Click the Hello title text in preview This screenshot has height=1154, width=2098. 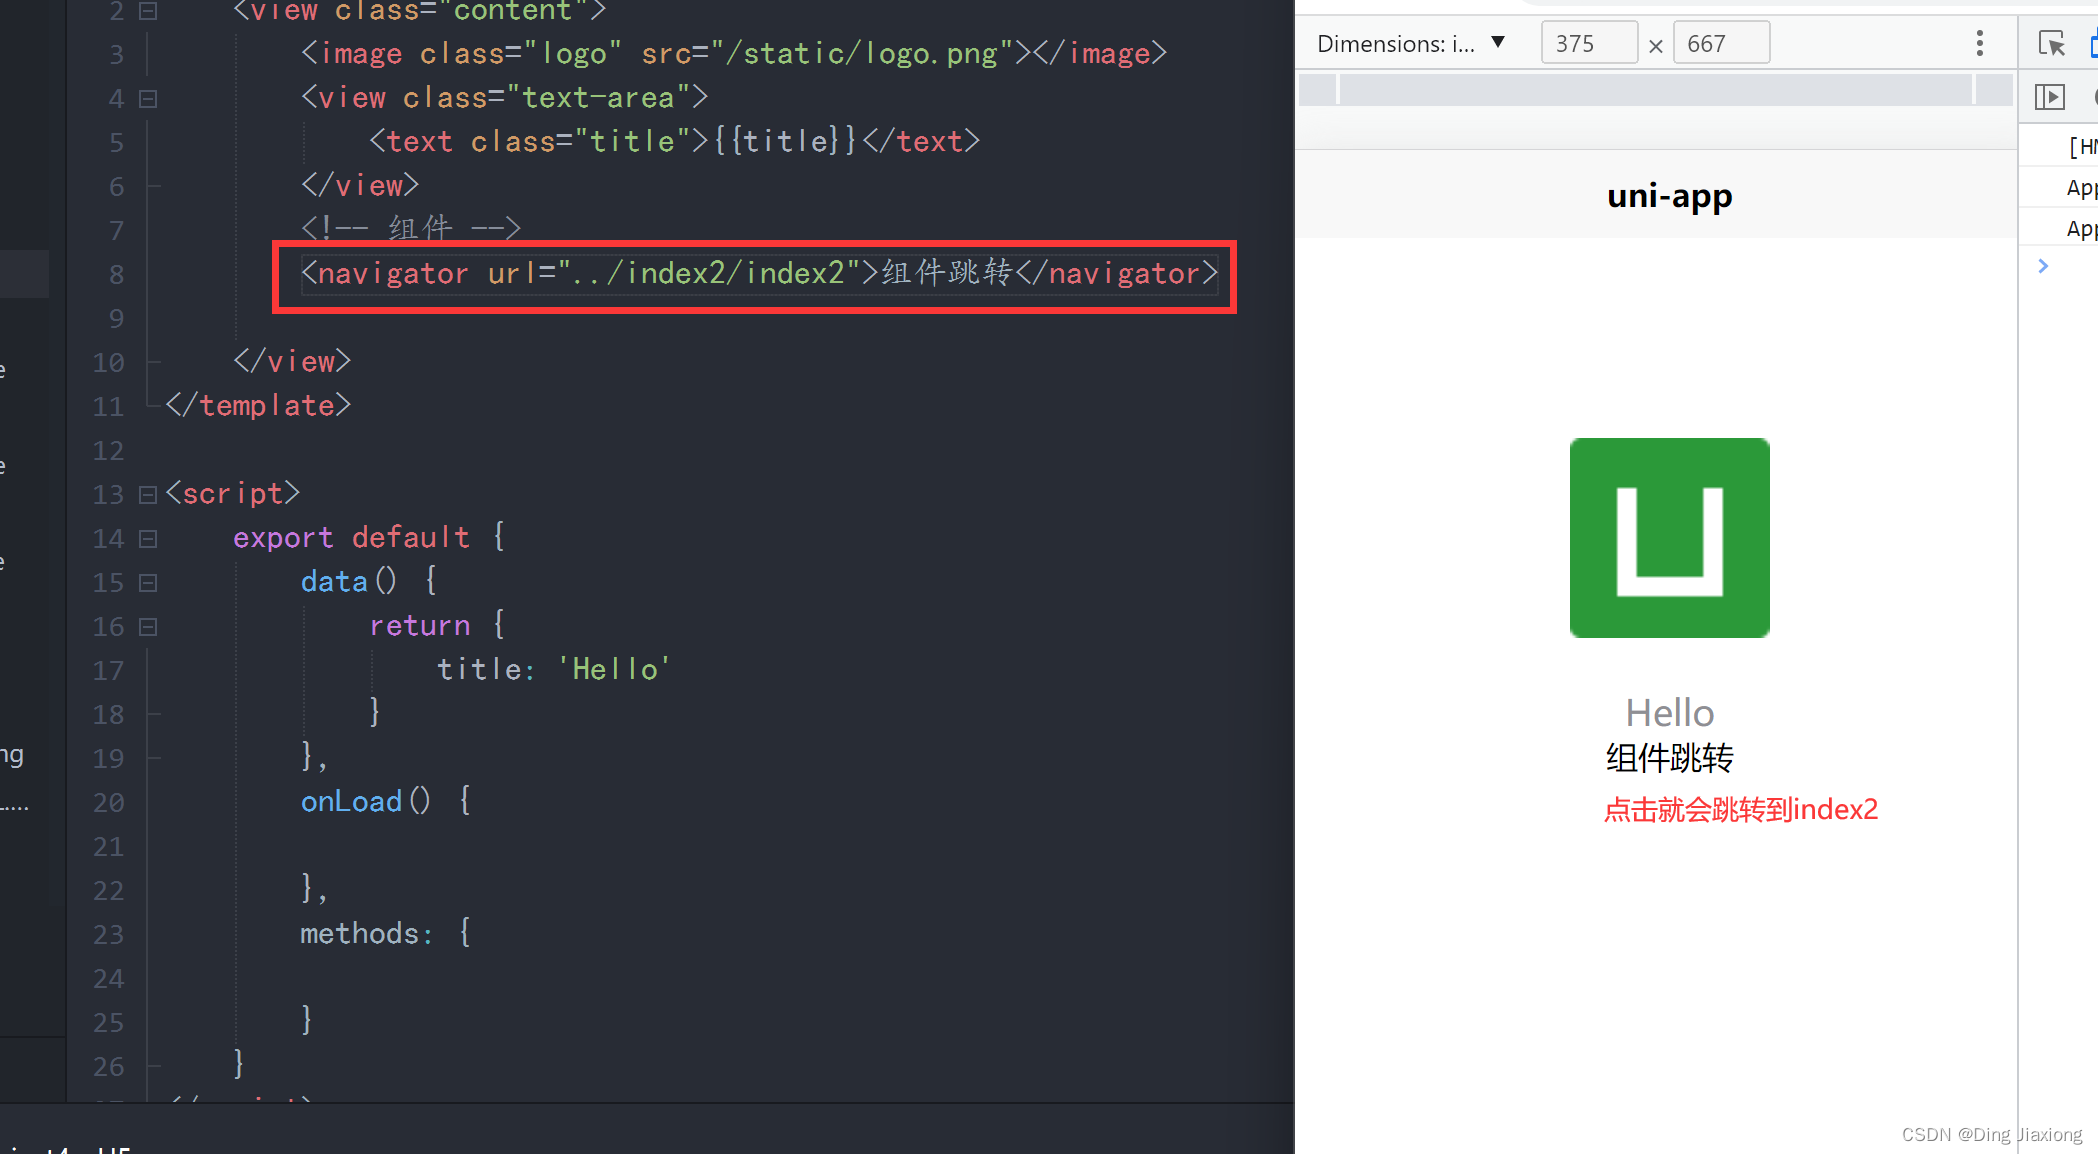coord(1669,713)
